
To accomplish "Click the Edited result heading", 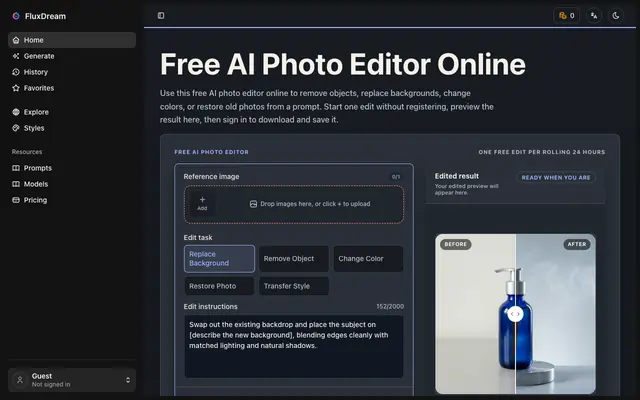I will point(457,176).
